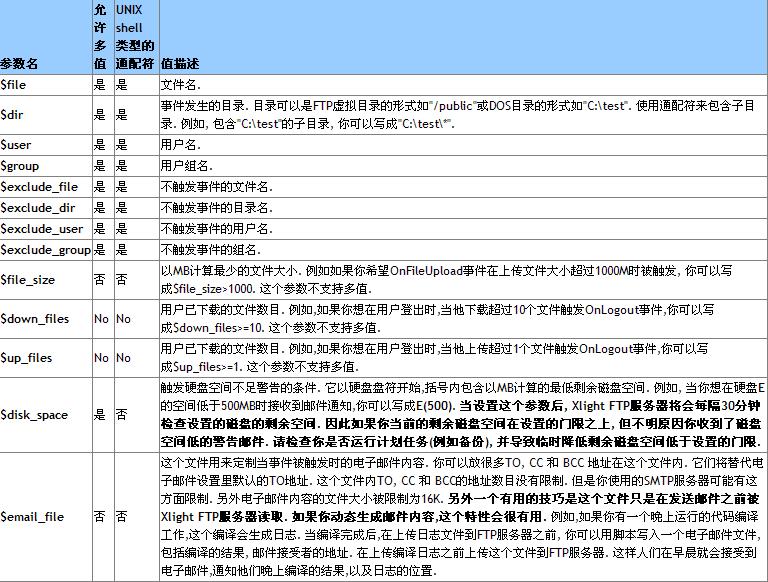Click the 不触发事件的文件名 description
The height and width of the screenshot is (582, 768).
(216, 187)
